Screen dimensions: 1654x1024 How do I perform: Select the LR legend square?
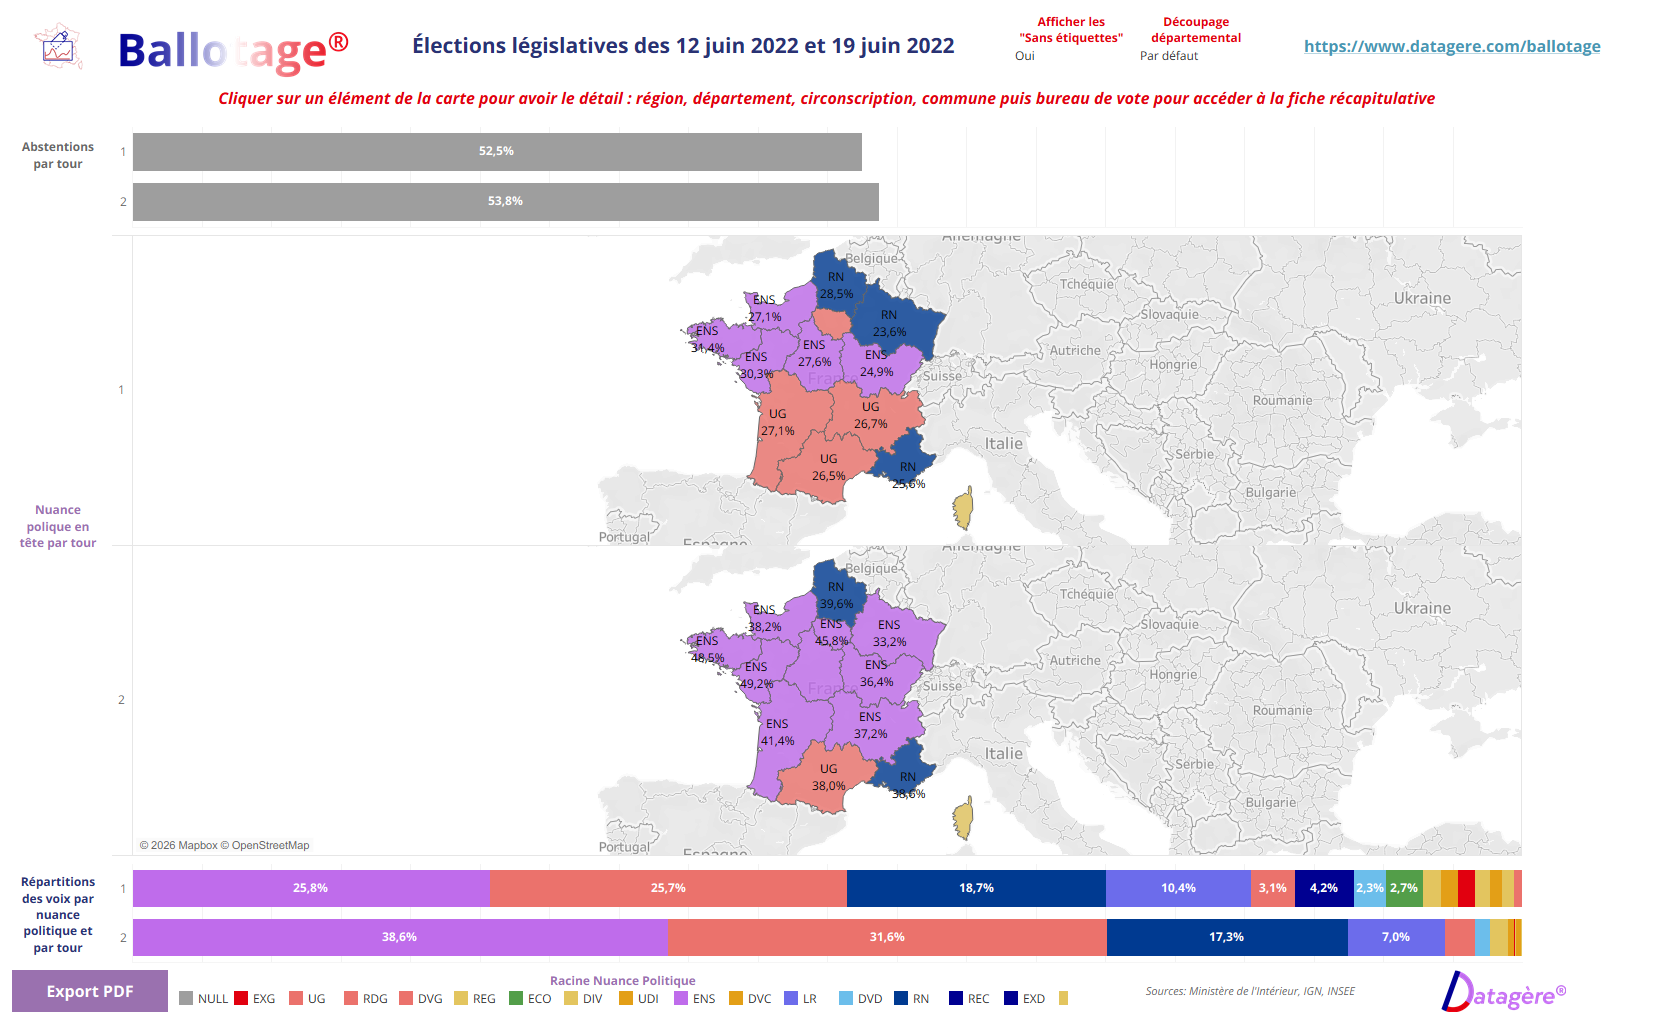[x=789, y=998]
